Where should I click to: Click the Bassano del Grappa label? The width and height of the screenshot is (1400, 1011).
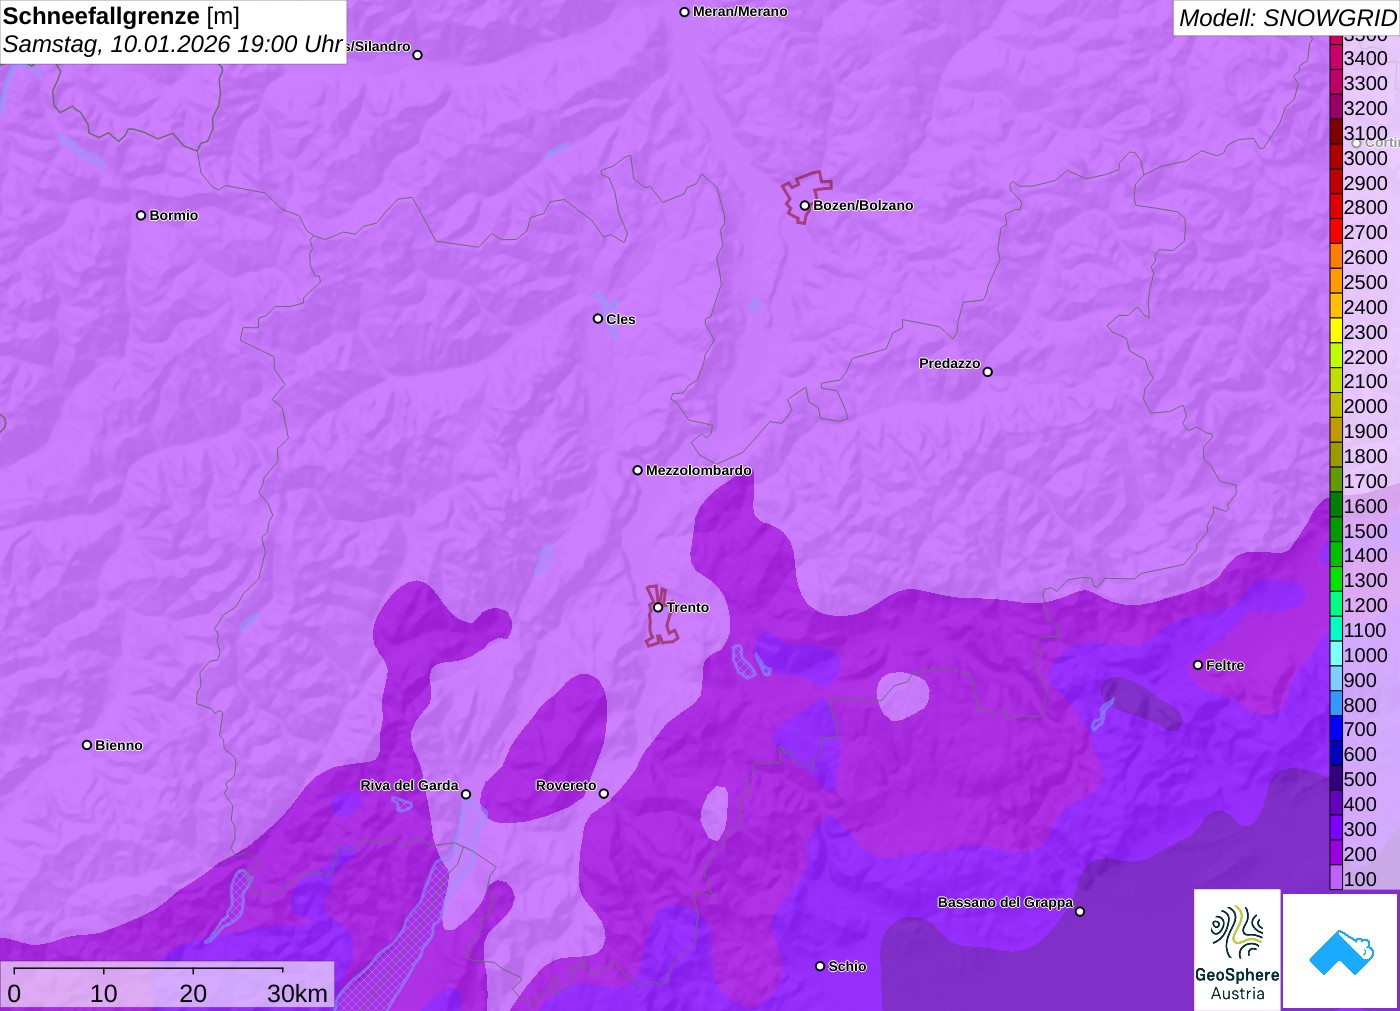point(1005,902)
